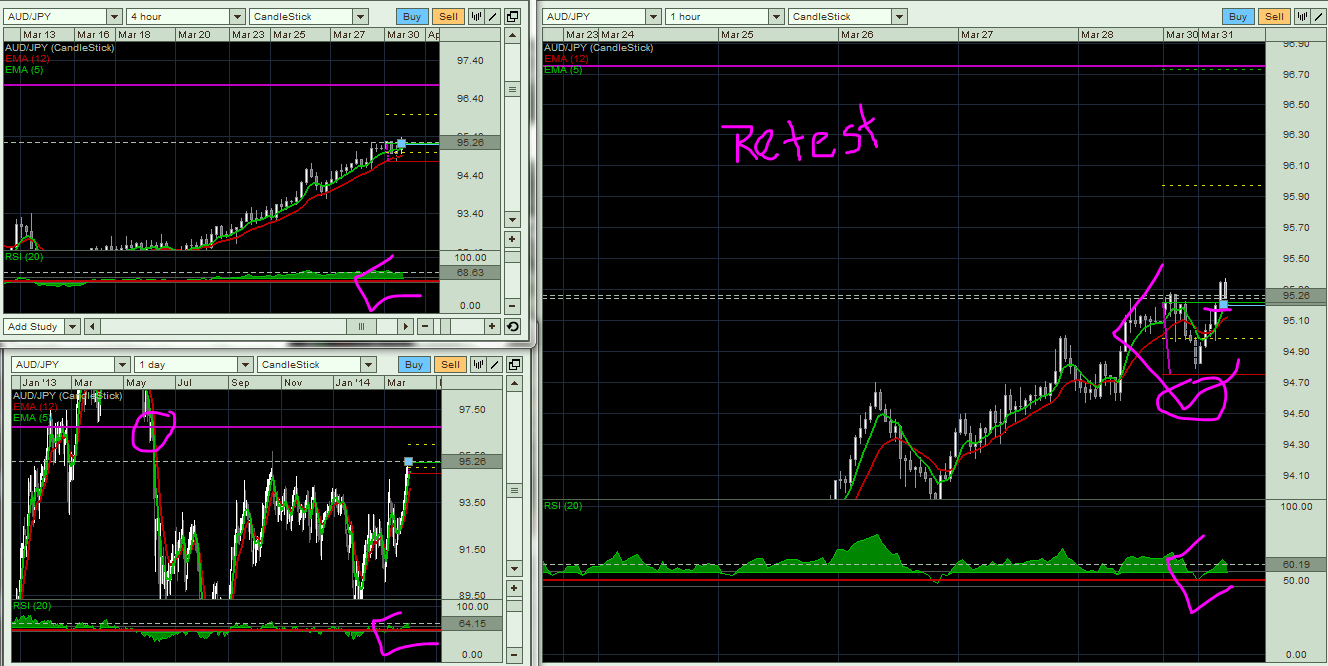Screen dimensions: 1328x666
Task: Reset 4 hour chart view refresh icon
Action: tap(512, 326)
